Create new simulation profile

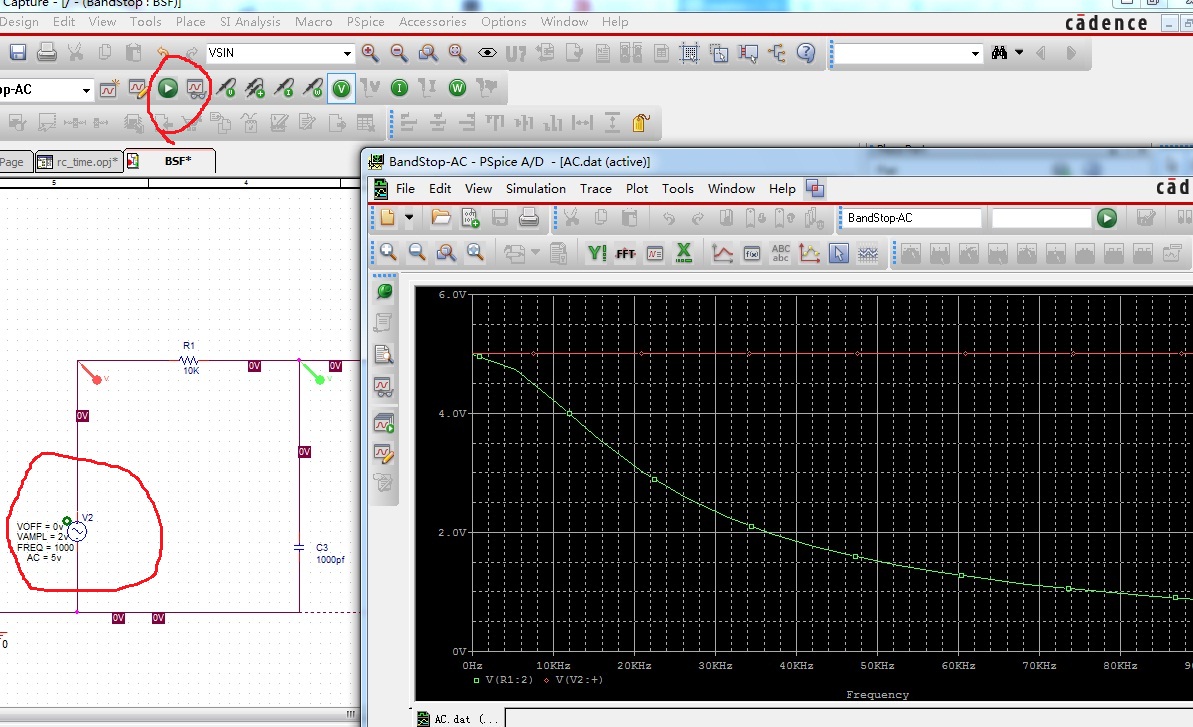click(109, 89)
